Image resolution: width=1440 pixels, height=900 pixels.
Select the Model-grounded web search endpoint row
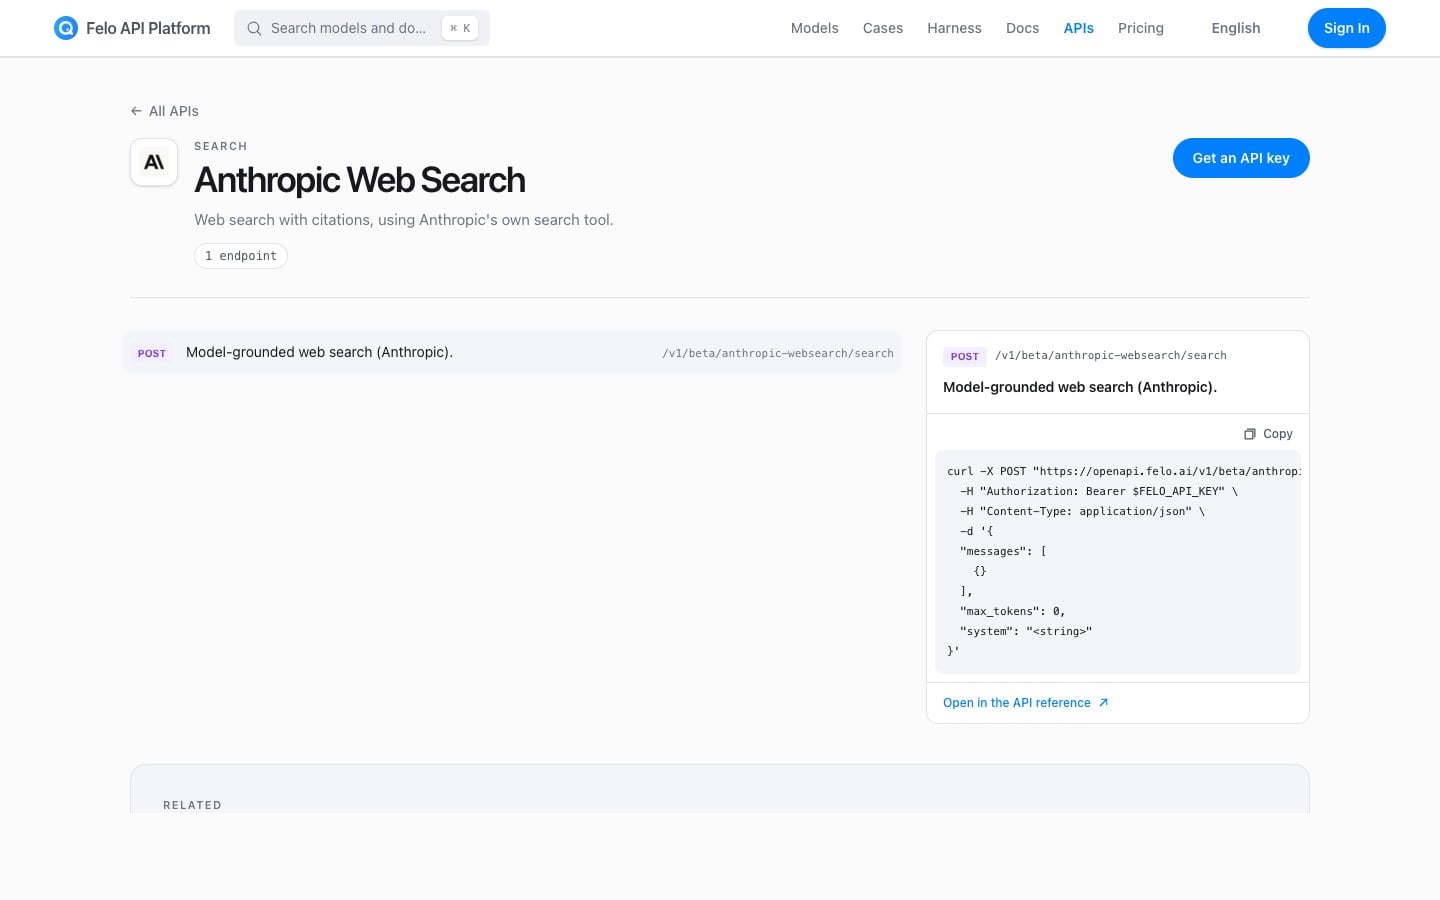click(512, 352)
